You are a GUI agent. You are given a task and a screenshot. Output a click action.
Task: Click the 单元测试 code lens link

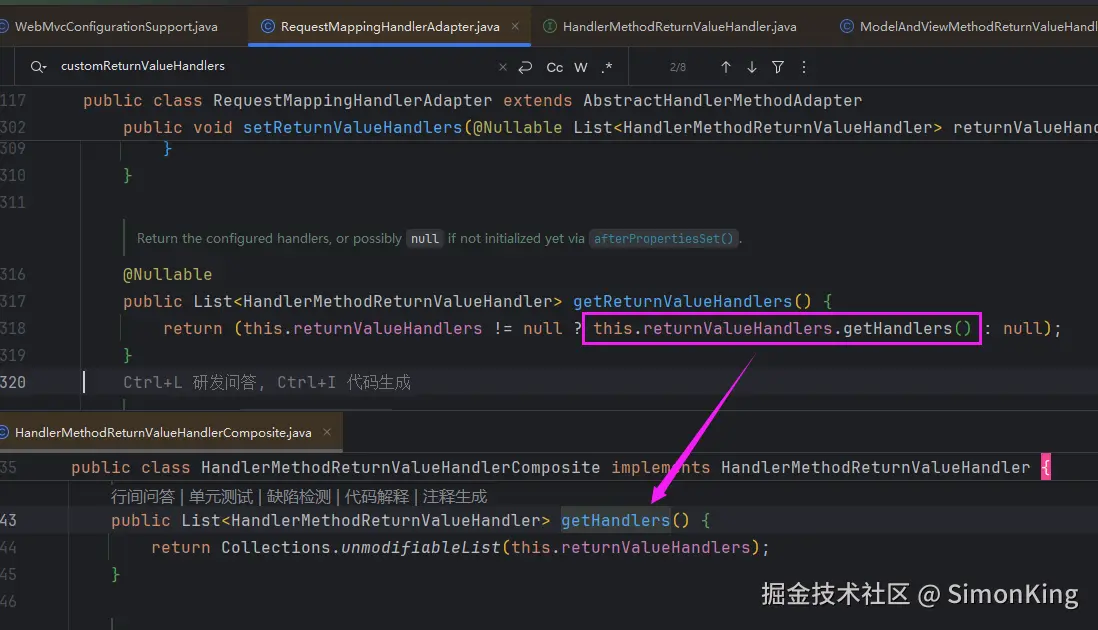coord(222,497)
